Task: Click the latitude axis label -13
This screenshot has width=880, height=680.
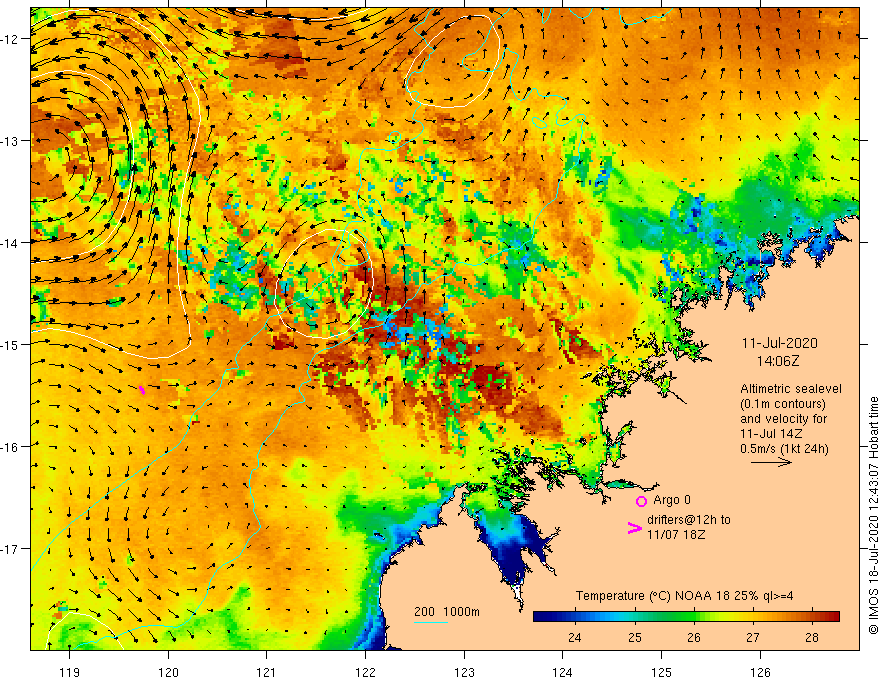Action: pyautogui.click(x=10, y=140)
